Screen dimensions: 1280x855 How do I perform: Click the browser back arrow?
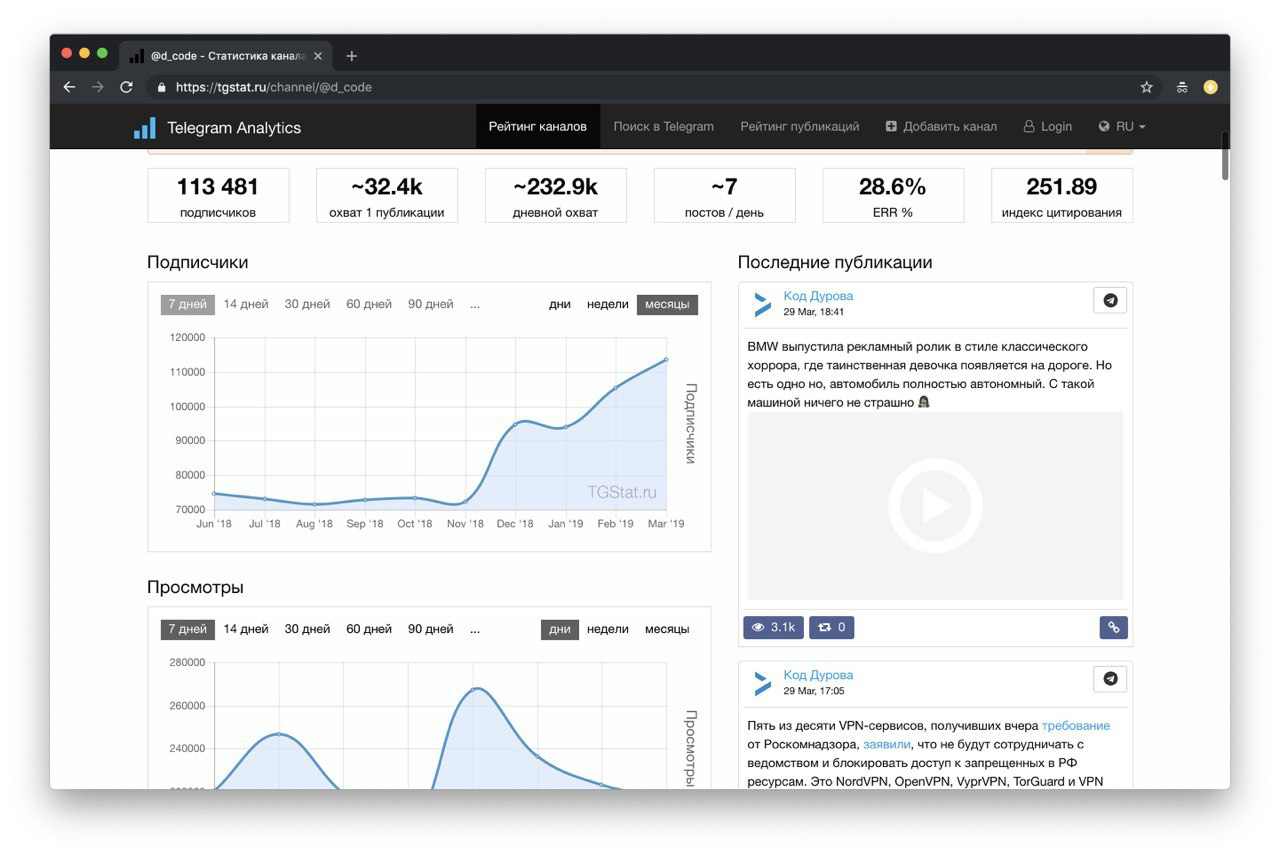click(69, 87)
